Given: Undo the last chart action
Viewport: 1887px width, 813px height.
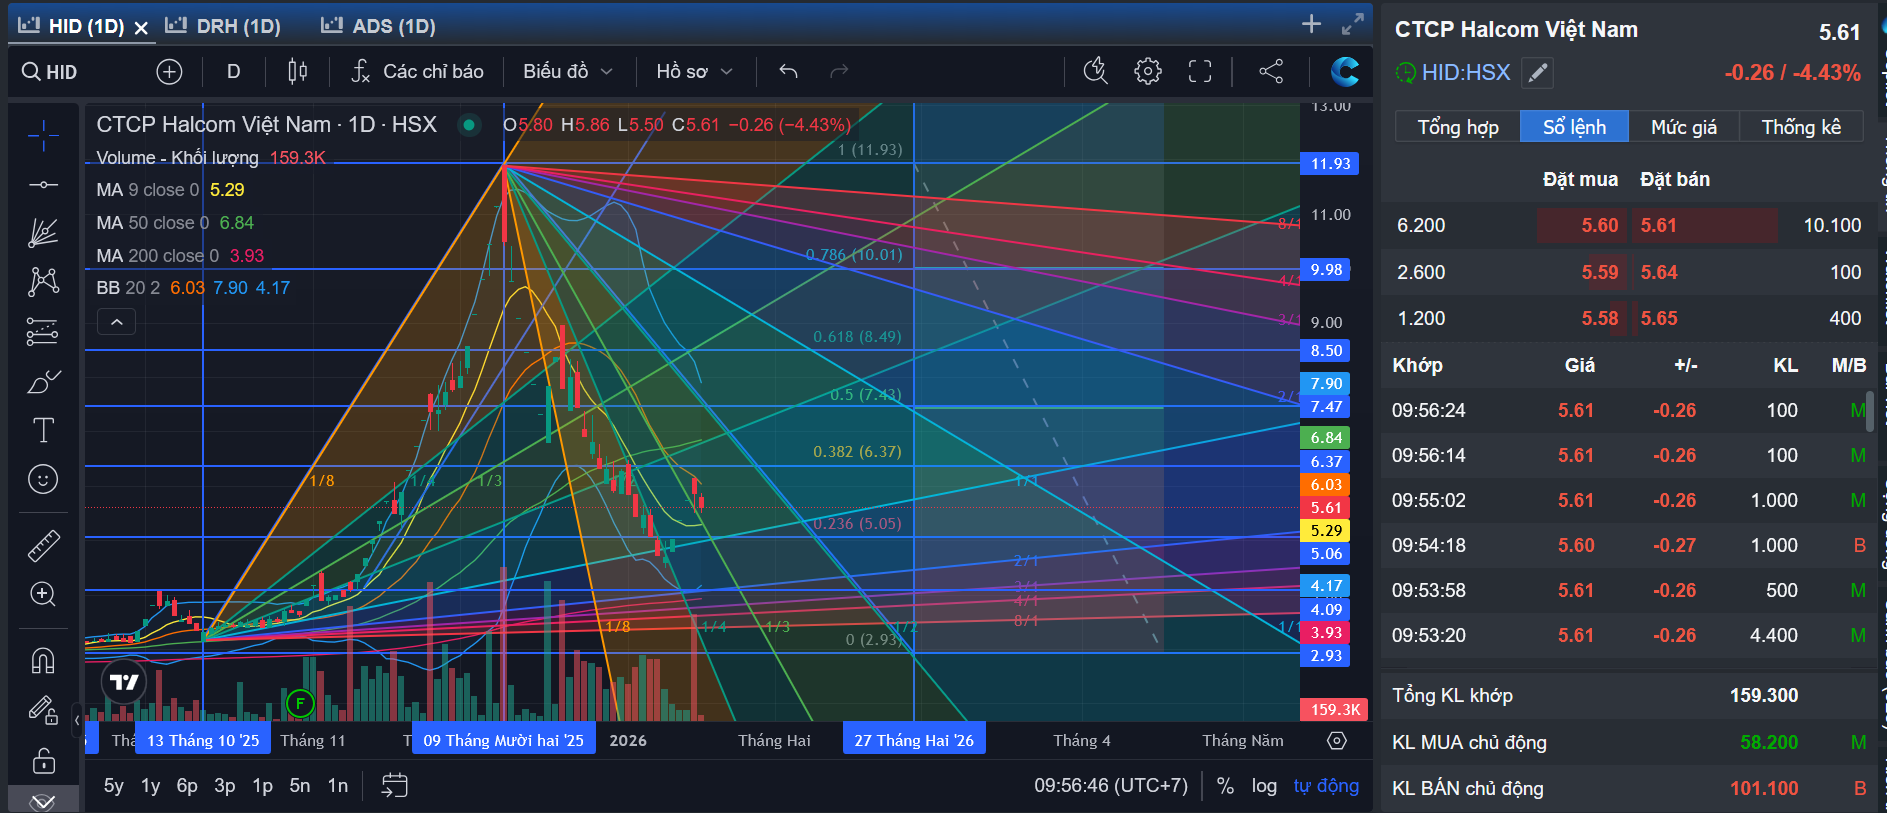Looking at the screenshot, I should click(788, 72).
